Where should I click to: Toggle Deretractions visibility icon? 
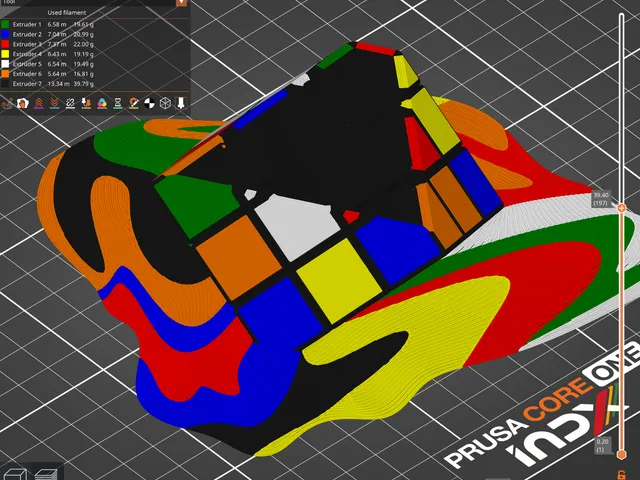tap(54, 103)
